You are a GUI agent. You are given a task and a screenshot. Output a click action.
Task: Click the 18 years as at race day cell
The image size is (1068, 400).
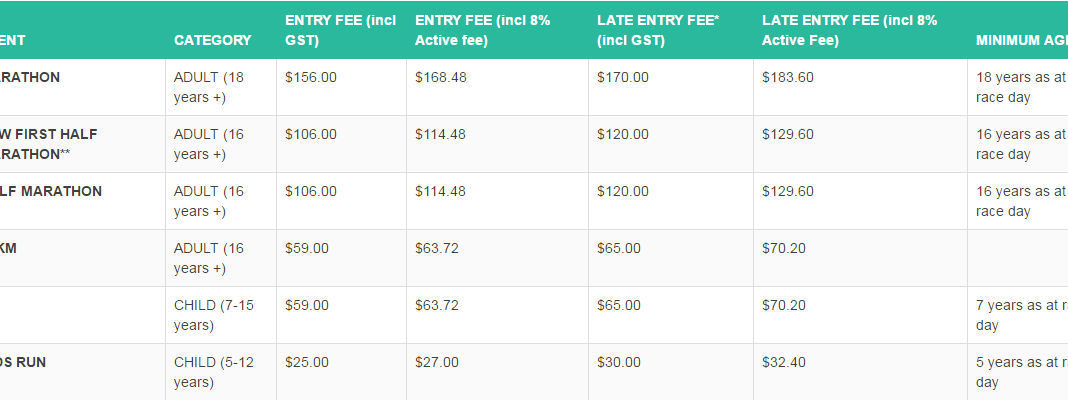point(1020,87)
